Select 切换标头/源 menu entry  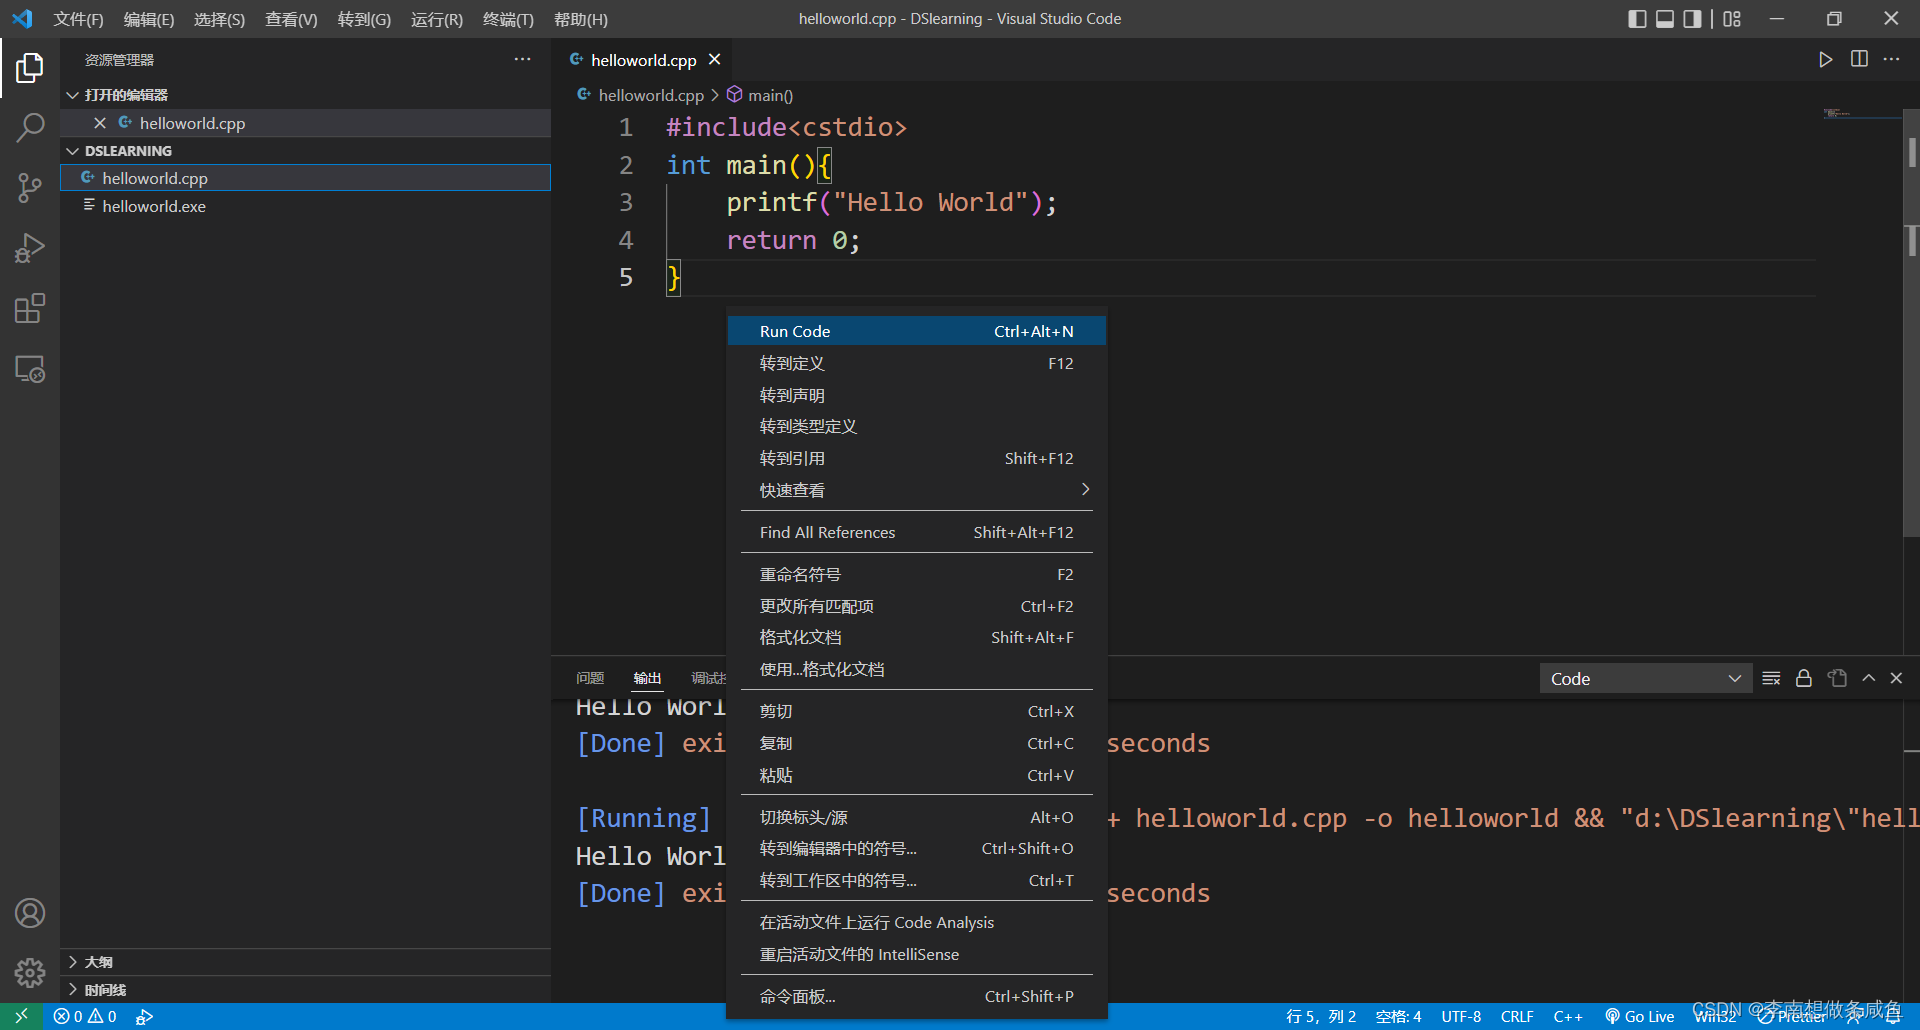tap(916, 817)
